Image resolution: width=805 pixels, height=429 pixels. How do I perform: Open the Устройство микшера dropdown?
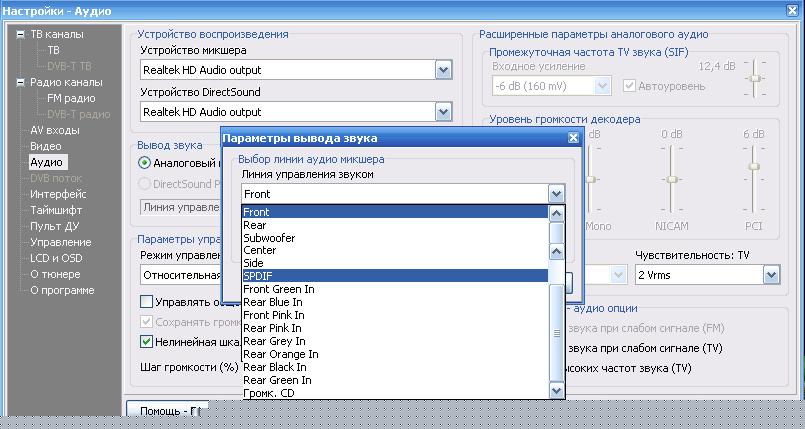[x=444, y=70]
